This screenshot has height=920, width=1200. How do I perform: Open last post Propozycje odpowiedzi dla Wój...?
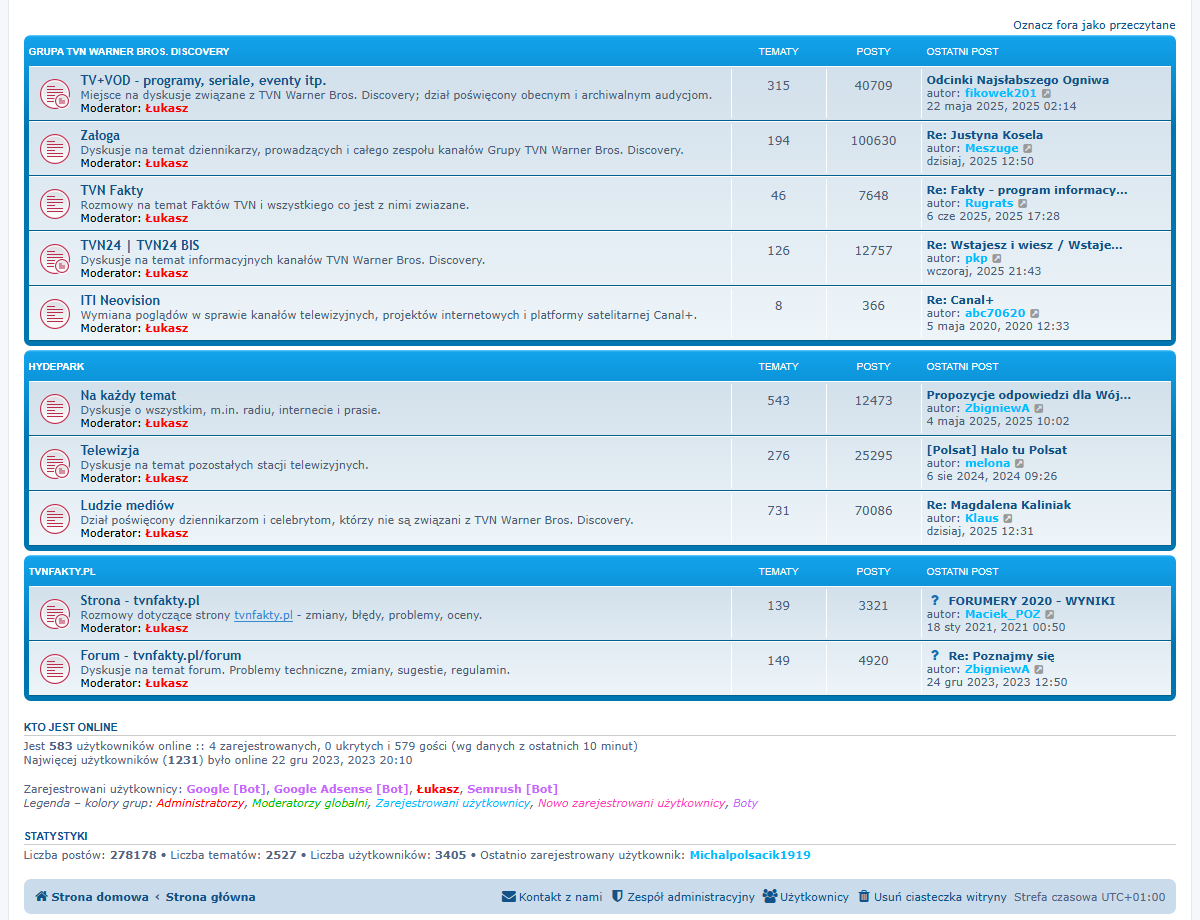coord(1029,395)
